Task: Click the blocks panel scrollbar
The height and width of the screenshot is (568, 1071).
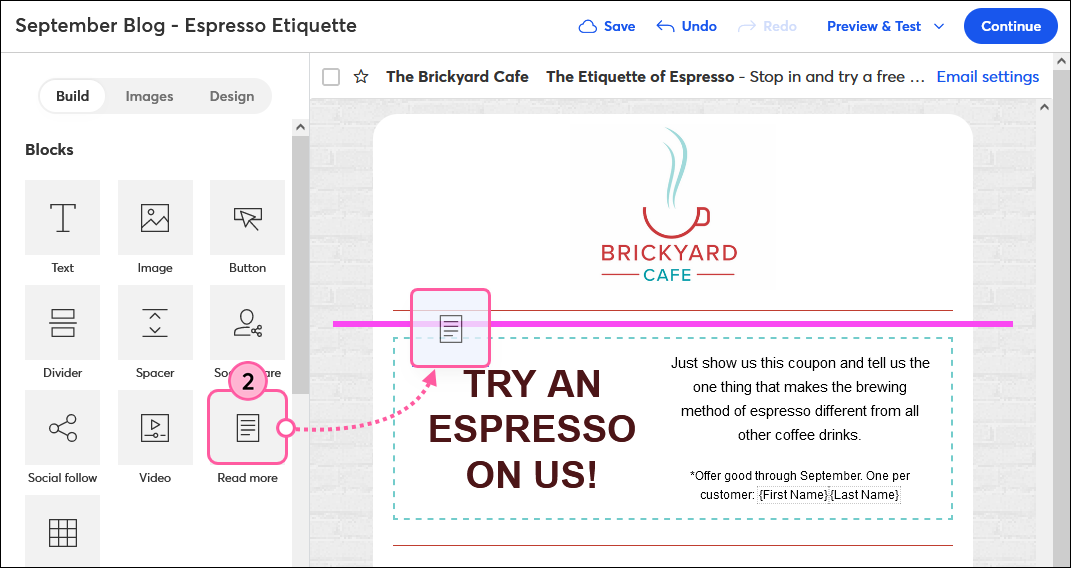Action: click(x=301, y=263)
